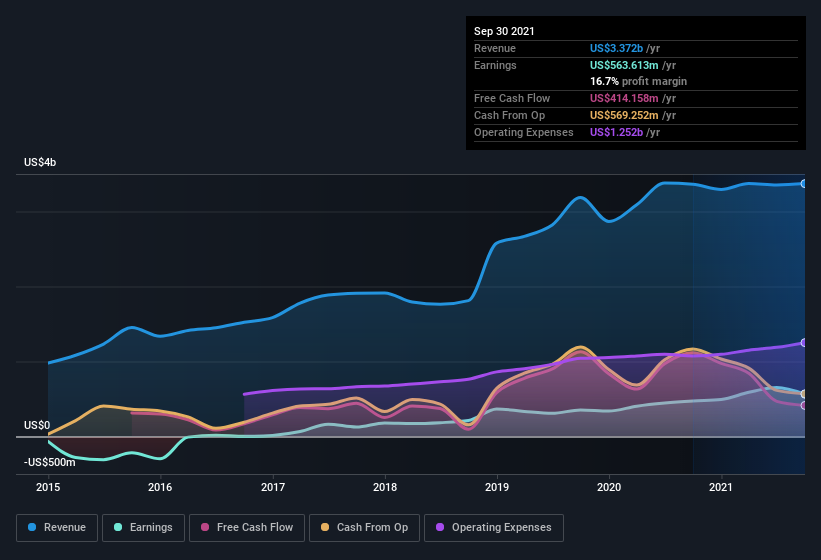The height and width of the screenshot is (560, 821).
Task: Click the 2017 x-axis label
Action: [x=273, y=487]
